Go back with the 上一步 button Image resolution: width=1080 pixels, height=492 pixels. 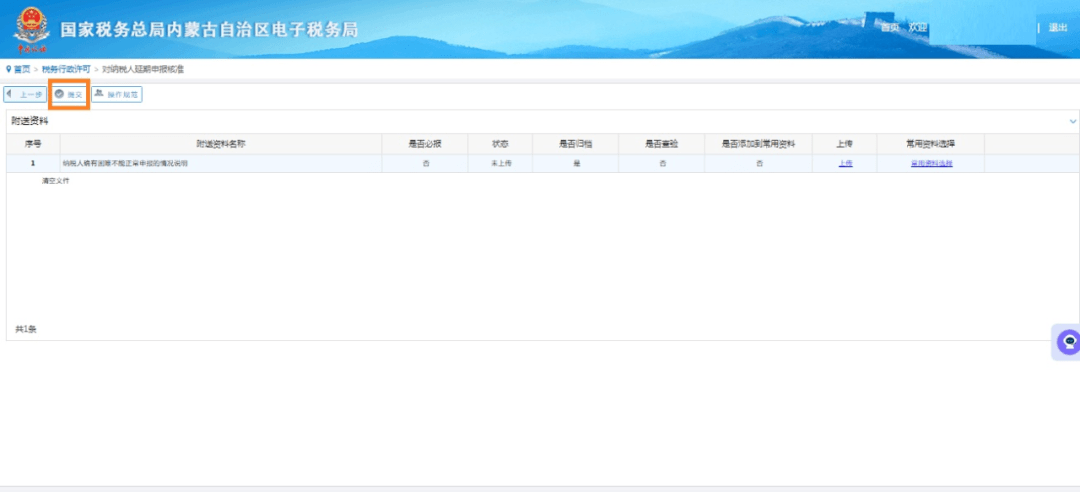pyautogui.click(x=25, y=94)
